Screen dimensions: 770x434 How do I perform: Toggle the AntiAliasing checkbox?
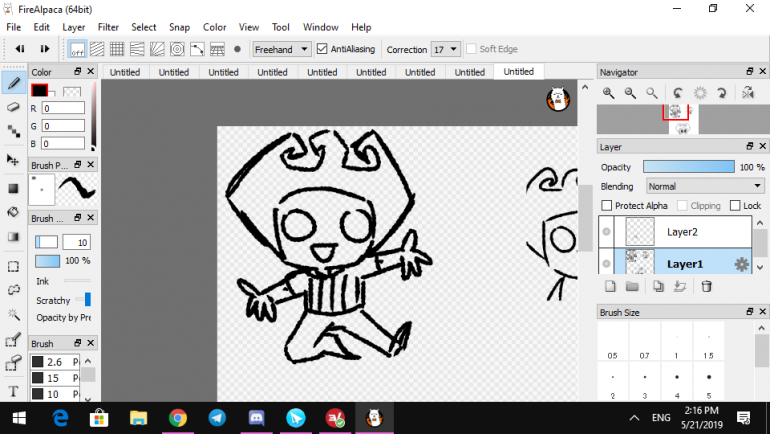(x=322, y=48)
